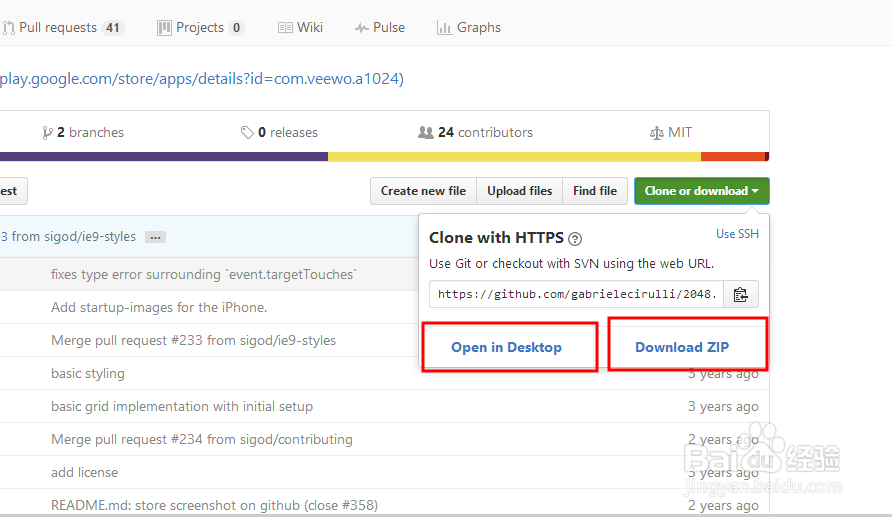Image resolution: width=892 pixels, height=517 pixels.
Task: Open the Pull requests tab
Action: pos(63,27)
